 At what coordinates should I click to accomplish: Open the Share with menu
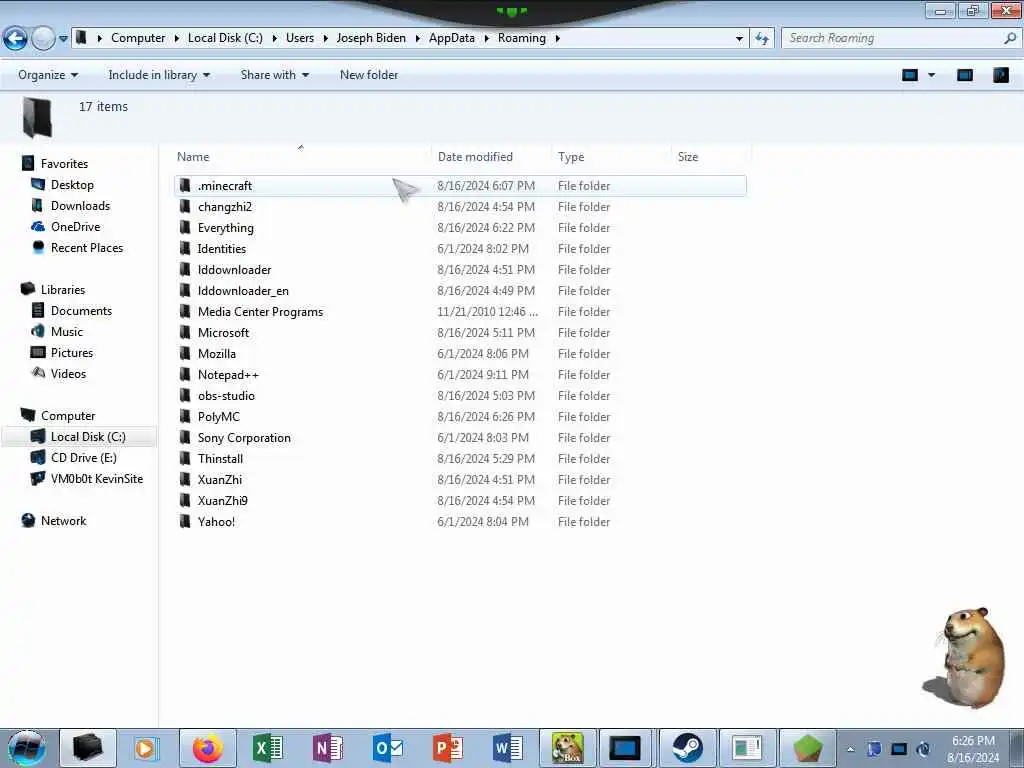pyautogui.click(x=274, y=75)
